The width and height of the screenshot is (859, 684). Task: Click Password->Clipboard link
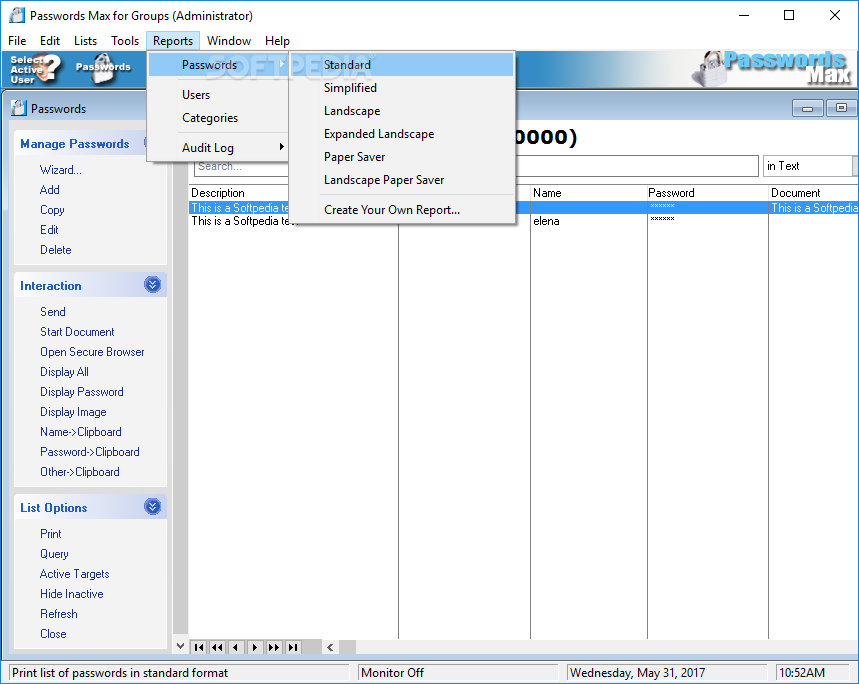90,452
